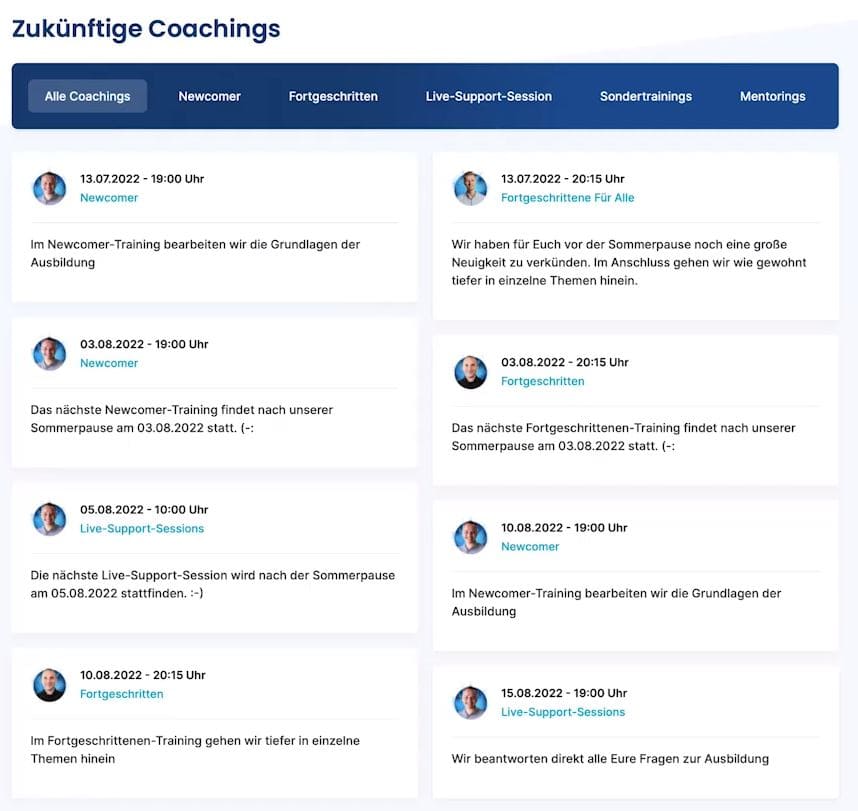Click coach avatar on 15.08.2022 19:00 card
This screenshot has height=811, width=858.
coord(470,702)
